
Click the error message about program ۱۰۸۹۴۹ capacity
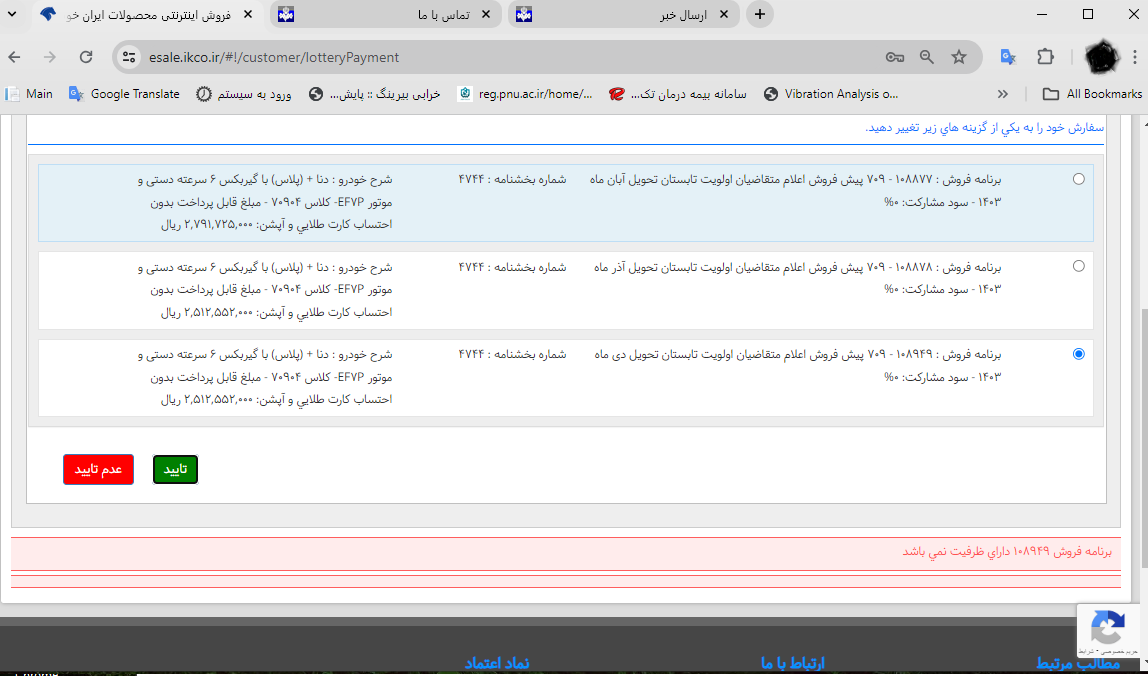click(x=1007, y=551)
